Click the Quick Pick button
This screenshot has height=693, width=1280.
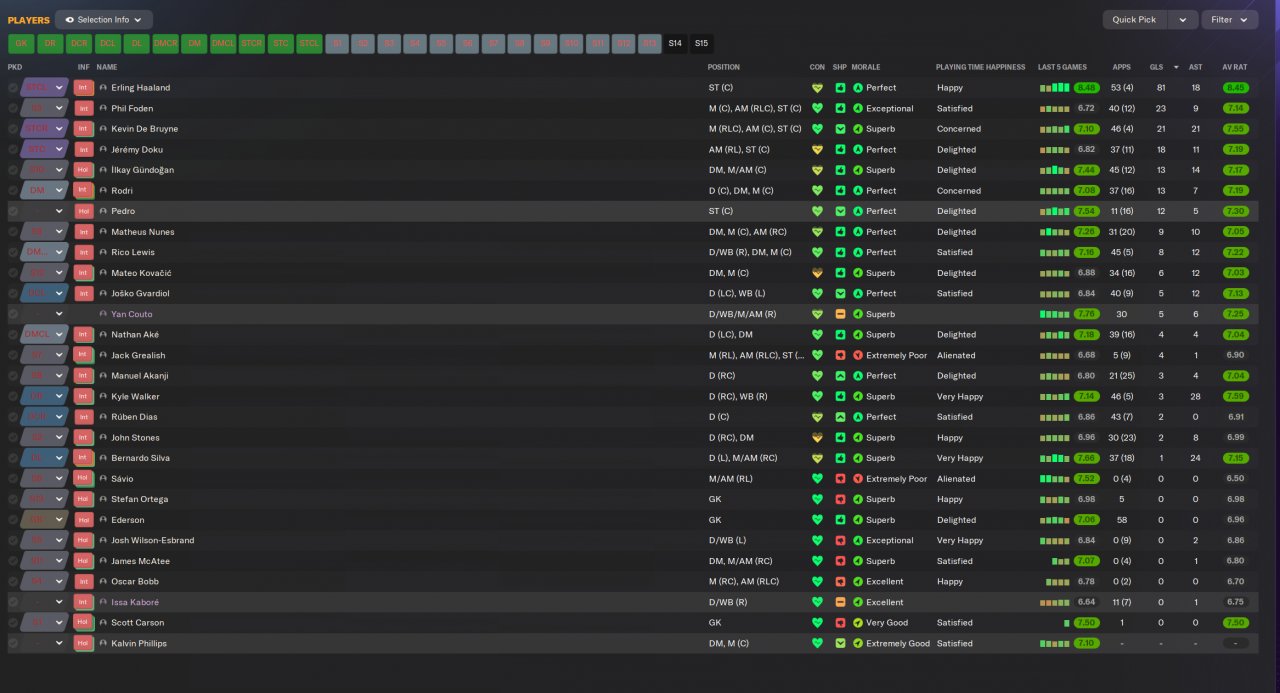point(1134,20)
